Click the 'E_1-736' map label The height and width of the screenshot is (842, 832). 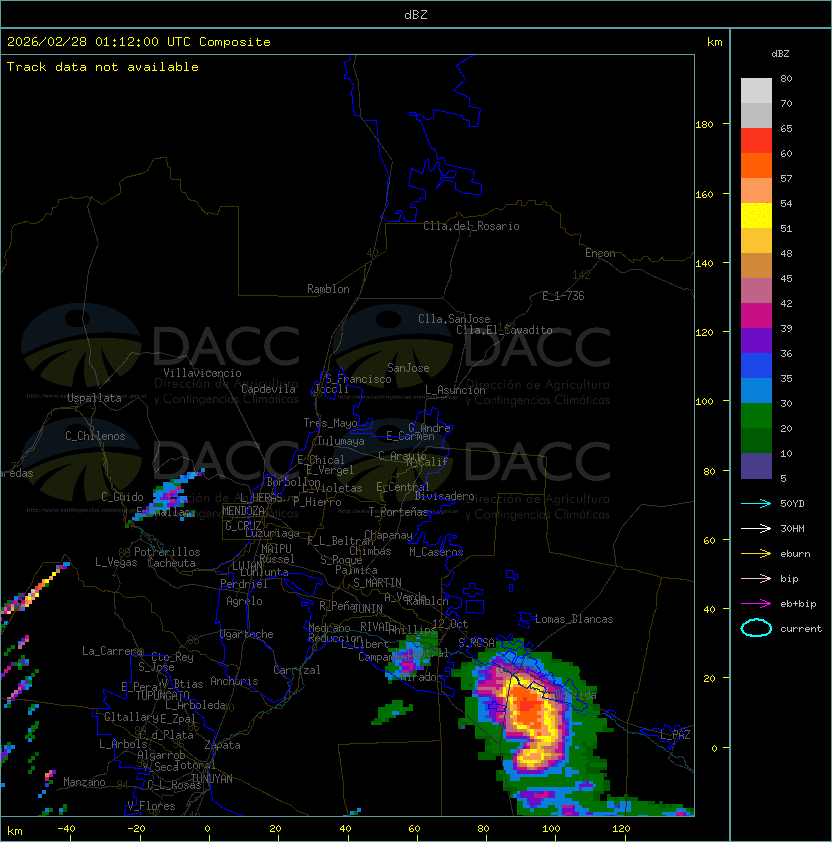[563, 295]
